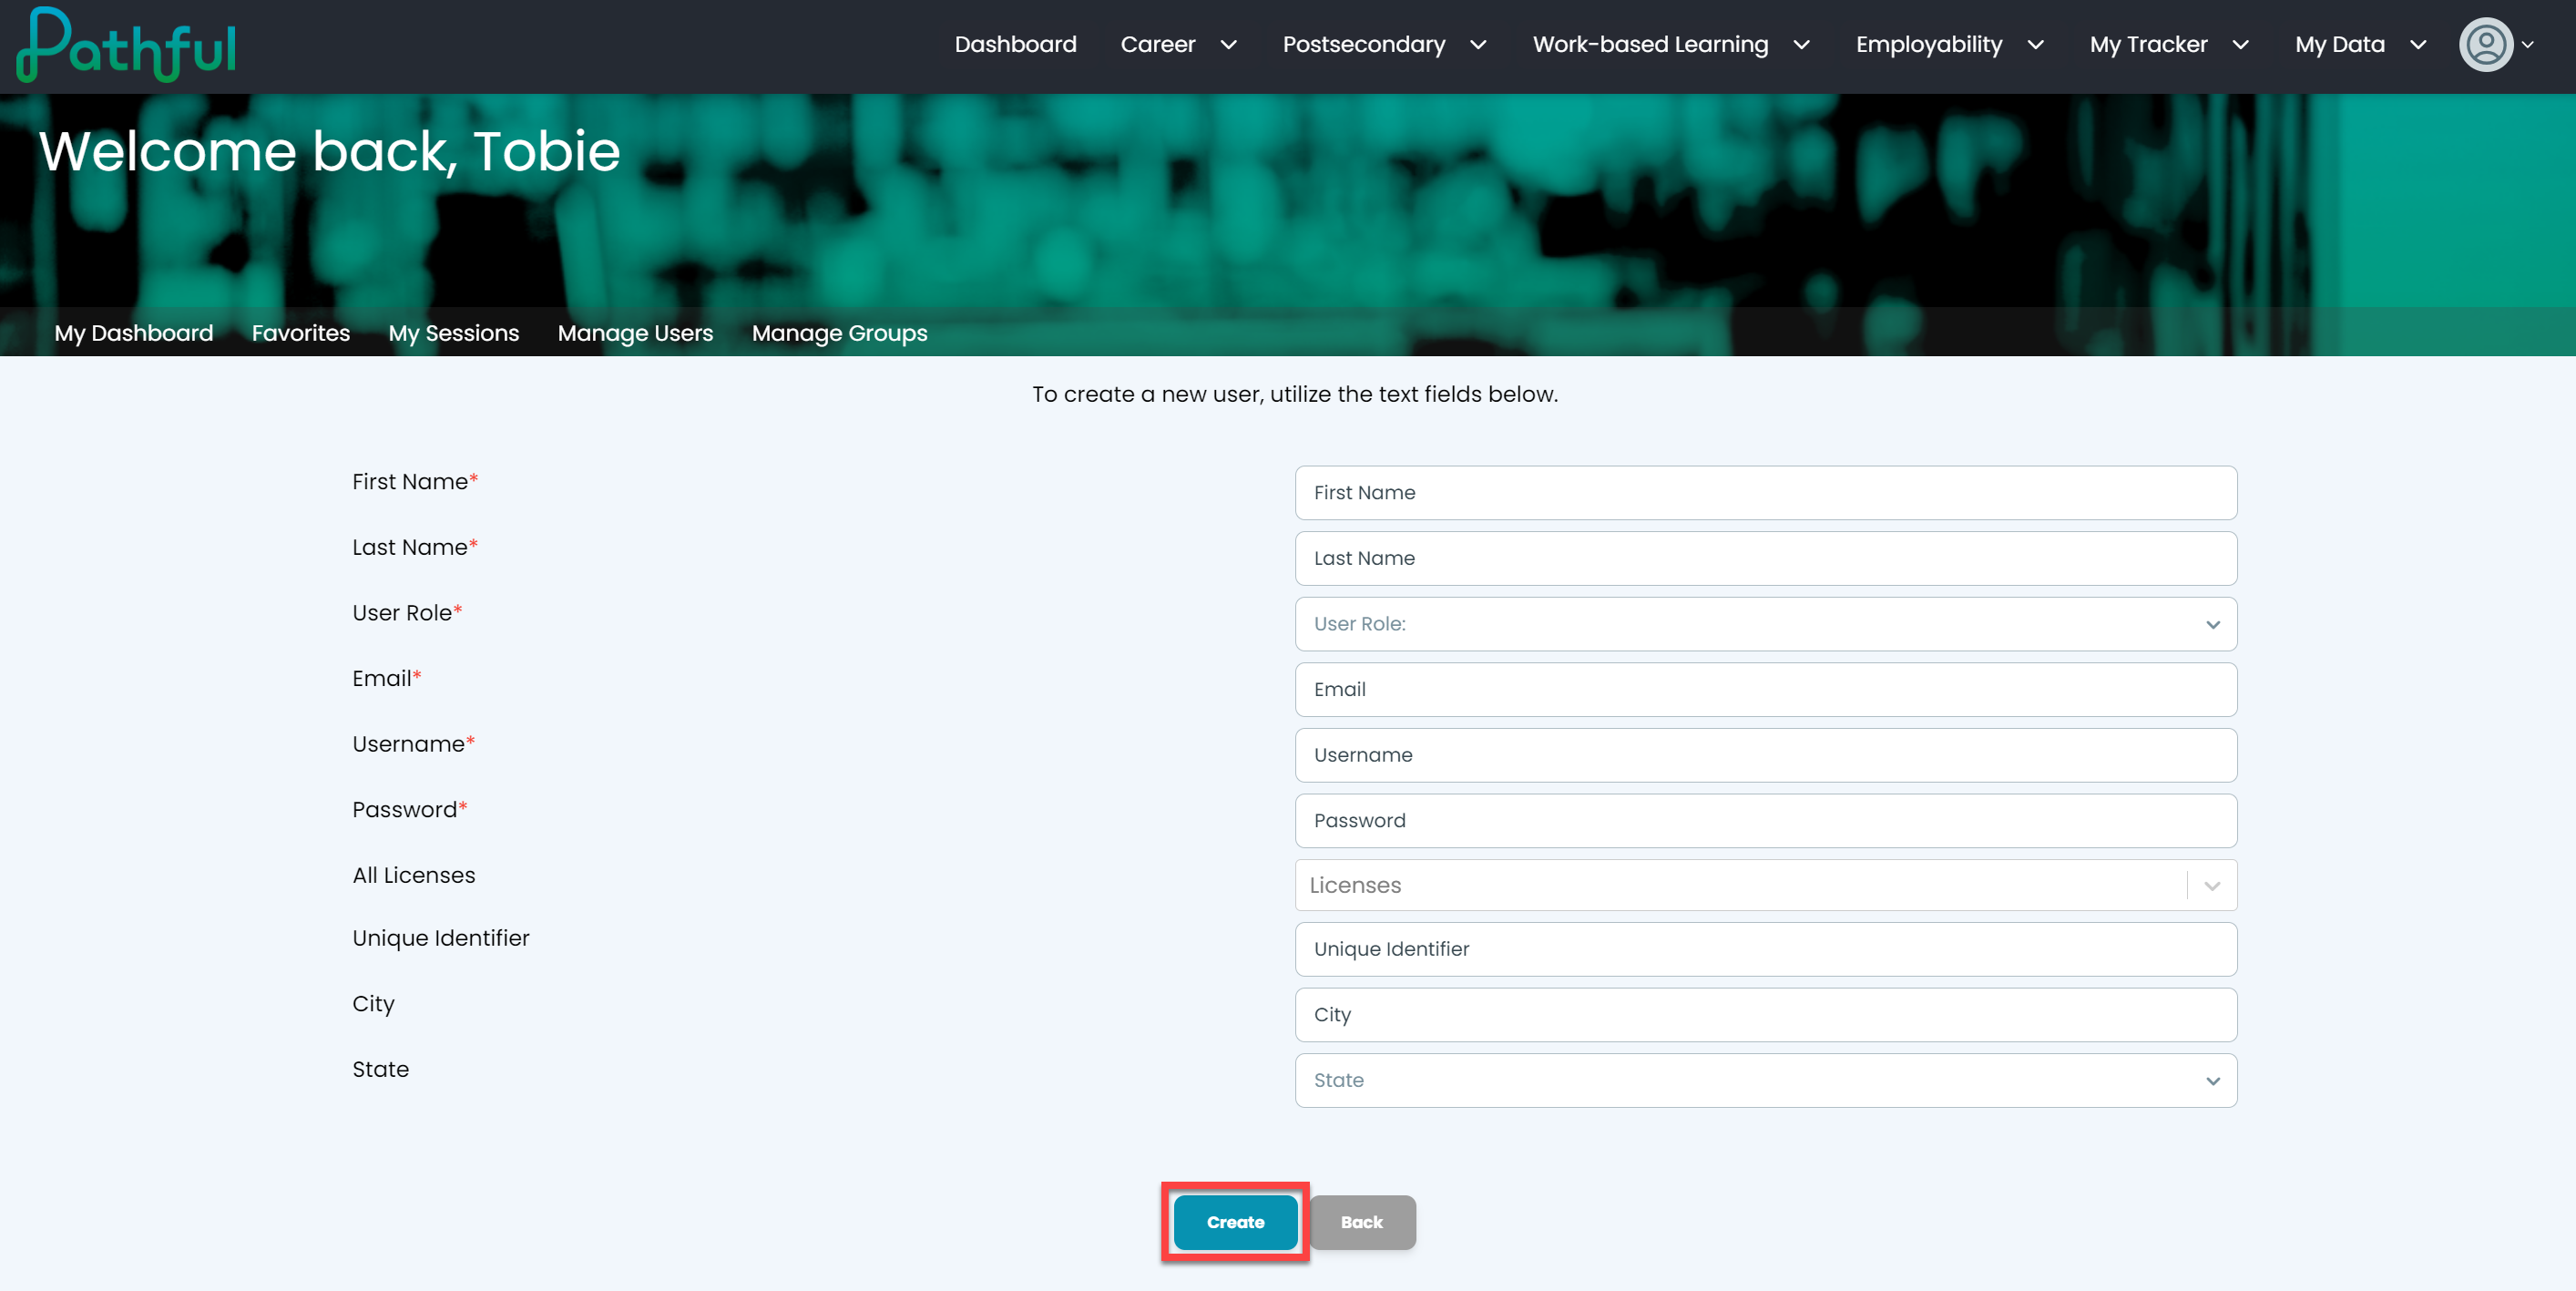Click the Pathful logo

tap(126, 45)
